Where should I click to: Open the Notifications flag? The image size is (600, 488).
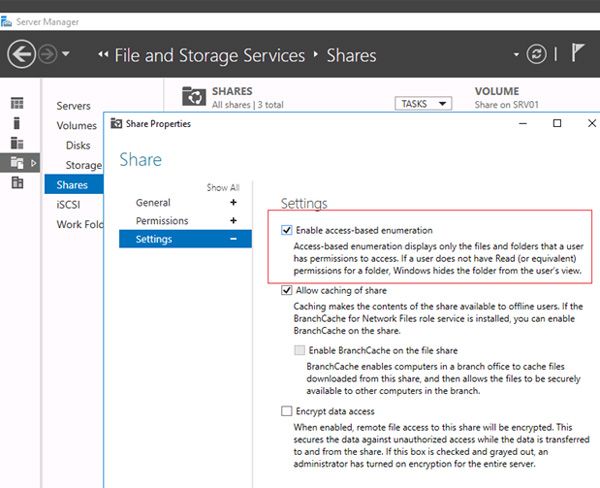(x=577, y=54)
